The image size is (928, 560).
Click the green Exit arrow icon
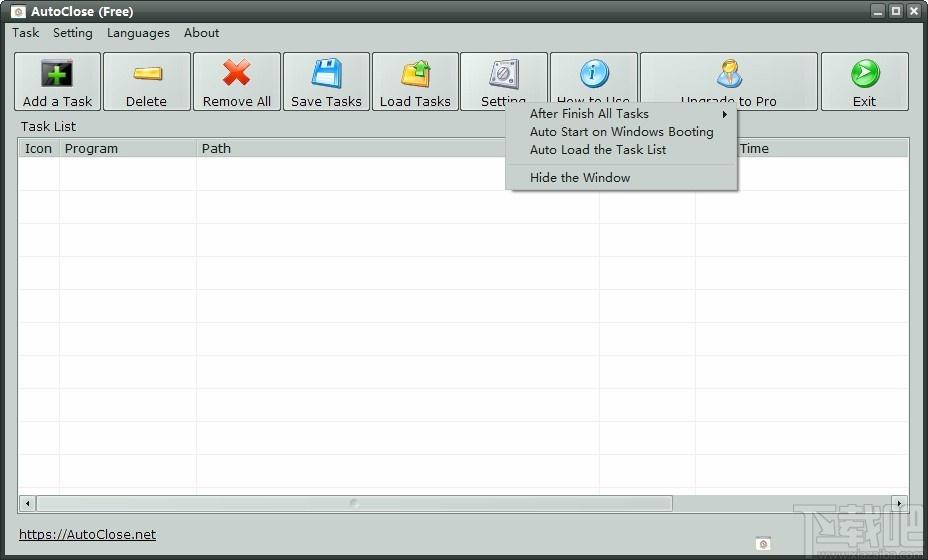point(865,73)
